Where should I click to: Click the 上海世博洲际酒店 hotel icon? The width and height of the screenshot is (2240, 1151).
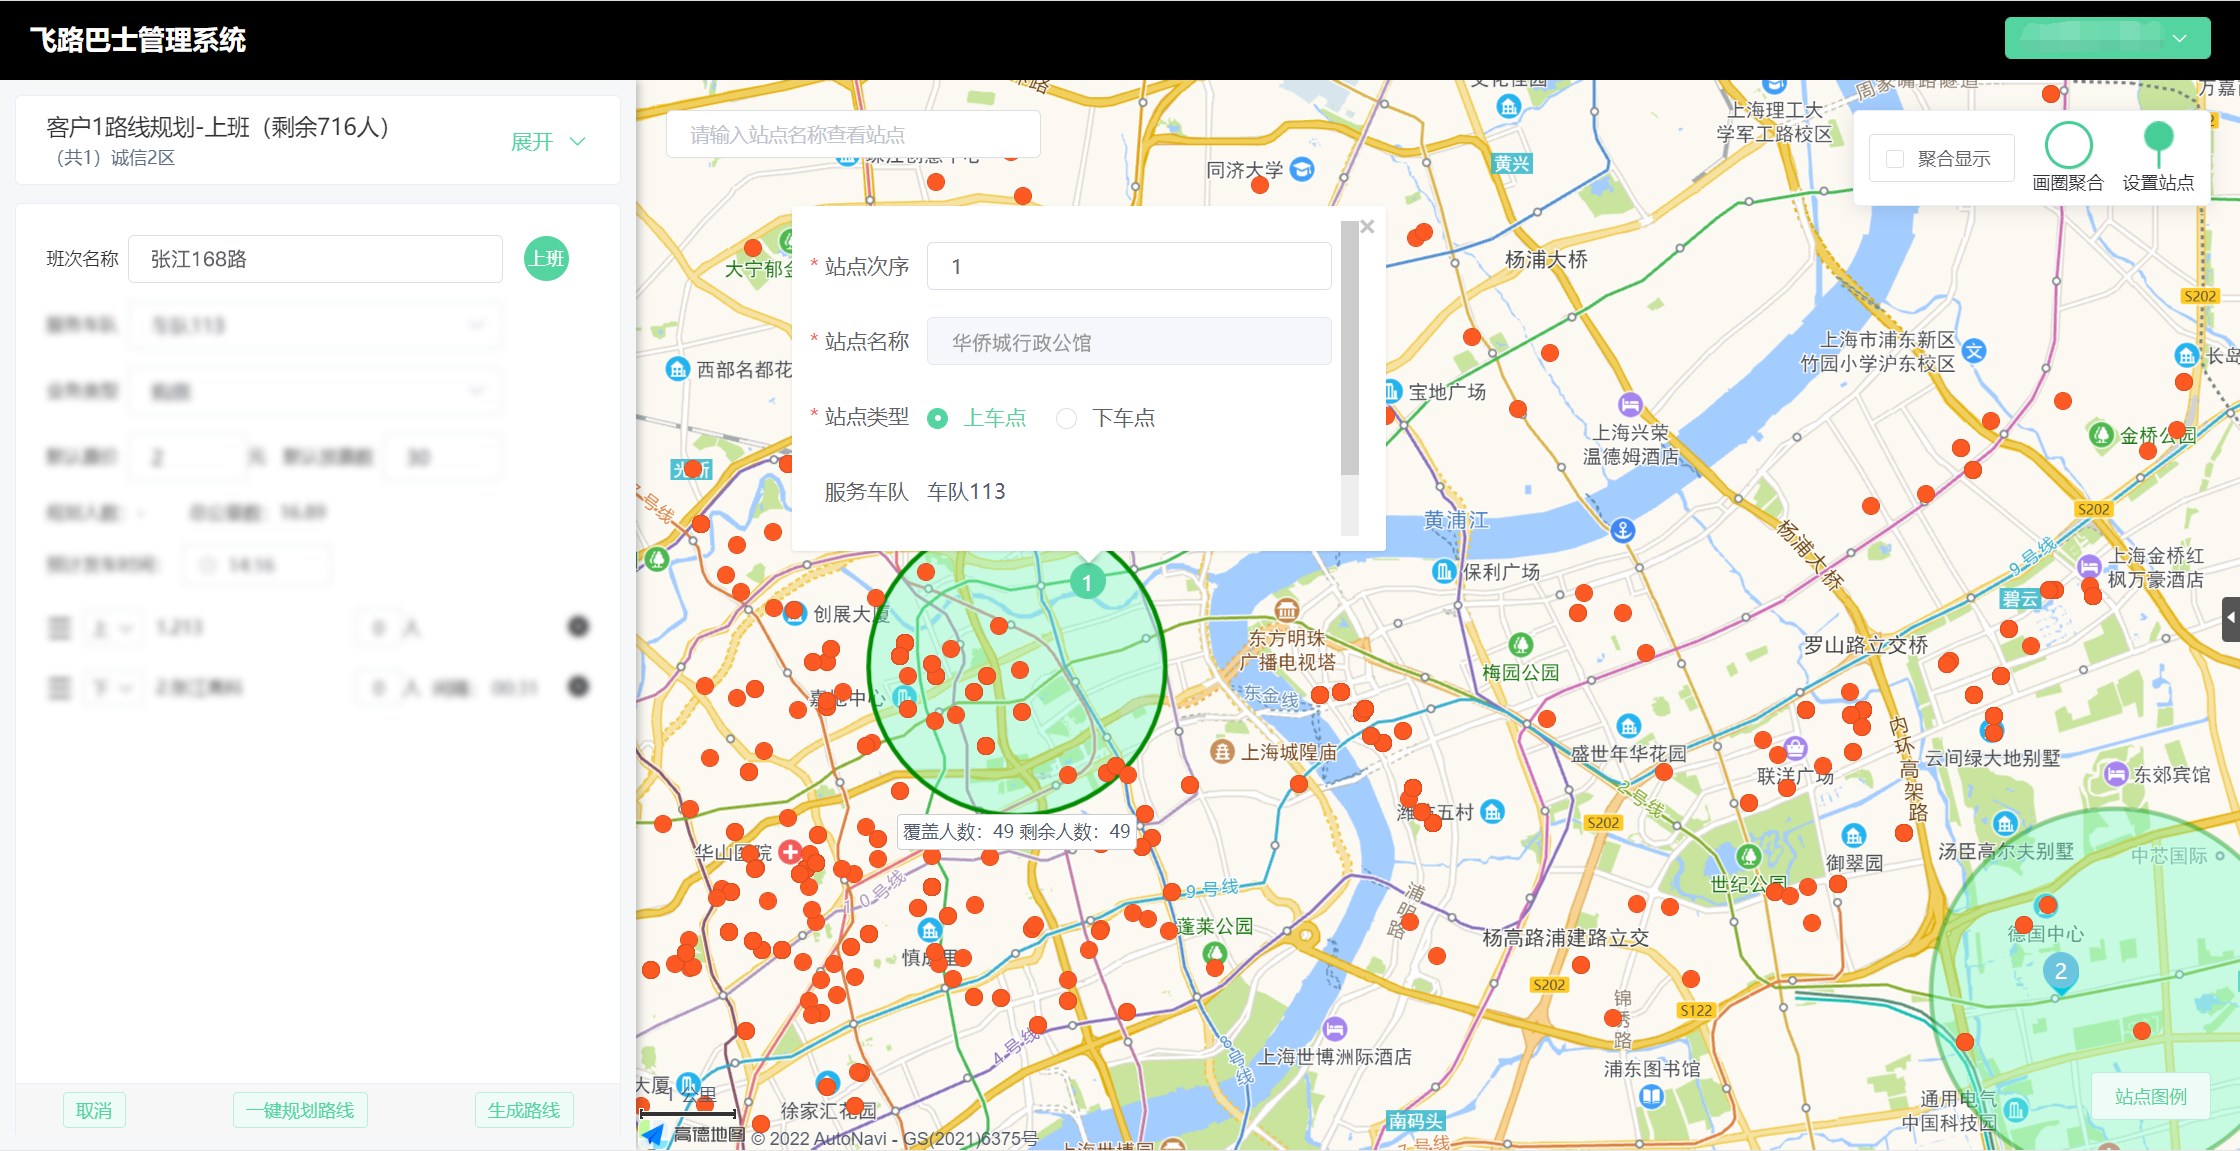click(x=1335, y=1028)
